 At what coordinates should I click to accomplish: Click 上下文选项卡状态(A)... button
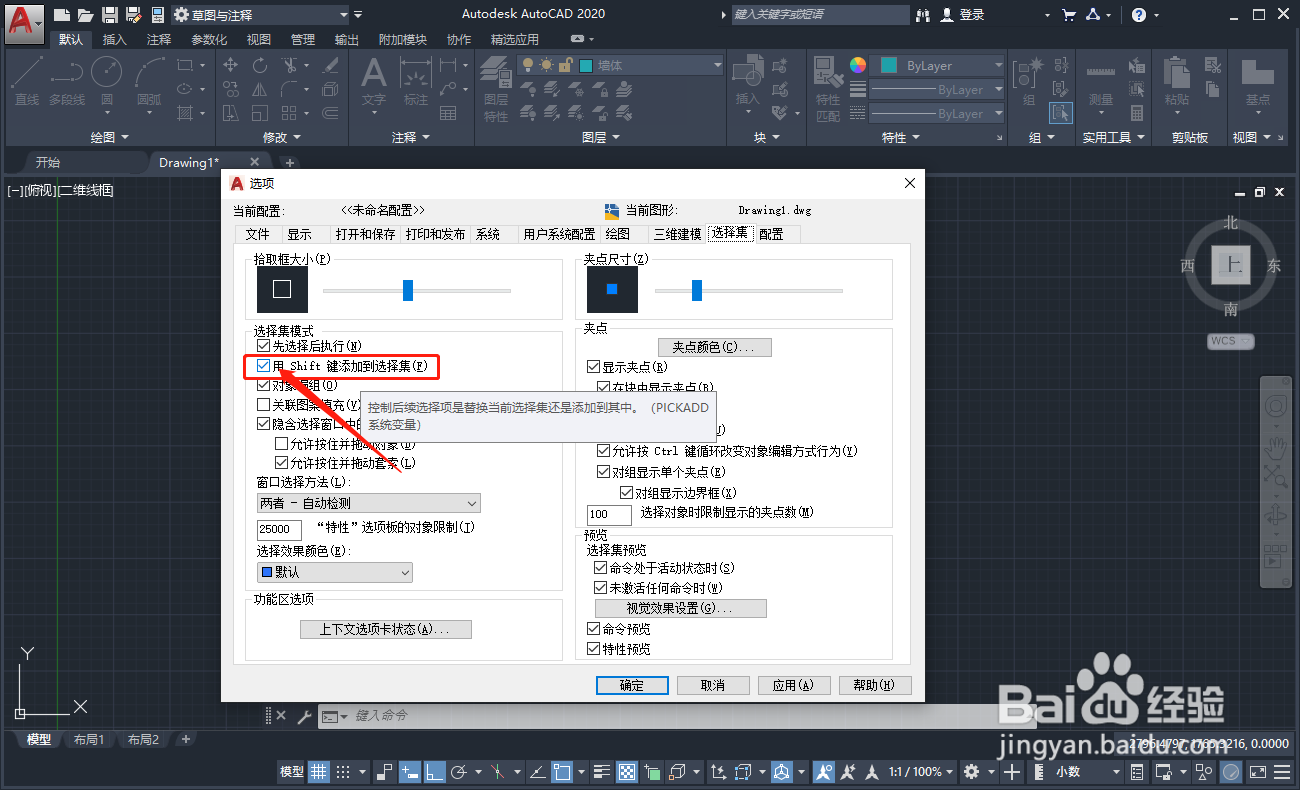pyautogui.click(x=385, y=629)
